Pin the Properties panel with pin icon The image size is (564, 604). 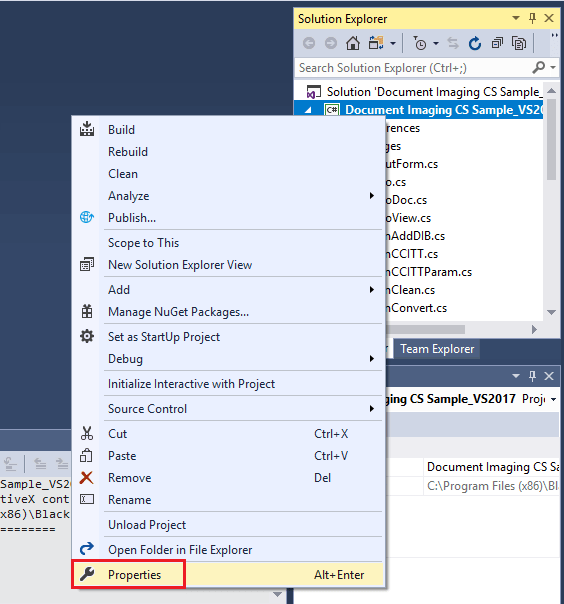pyautogui.click(x=532, y=376)
